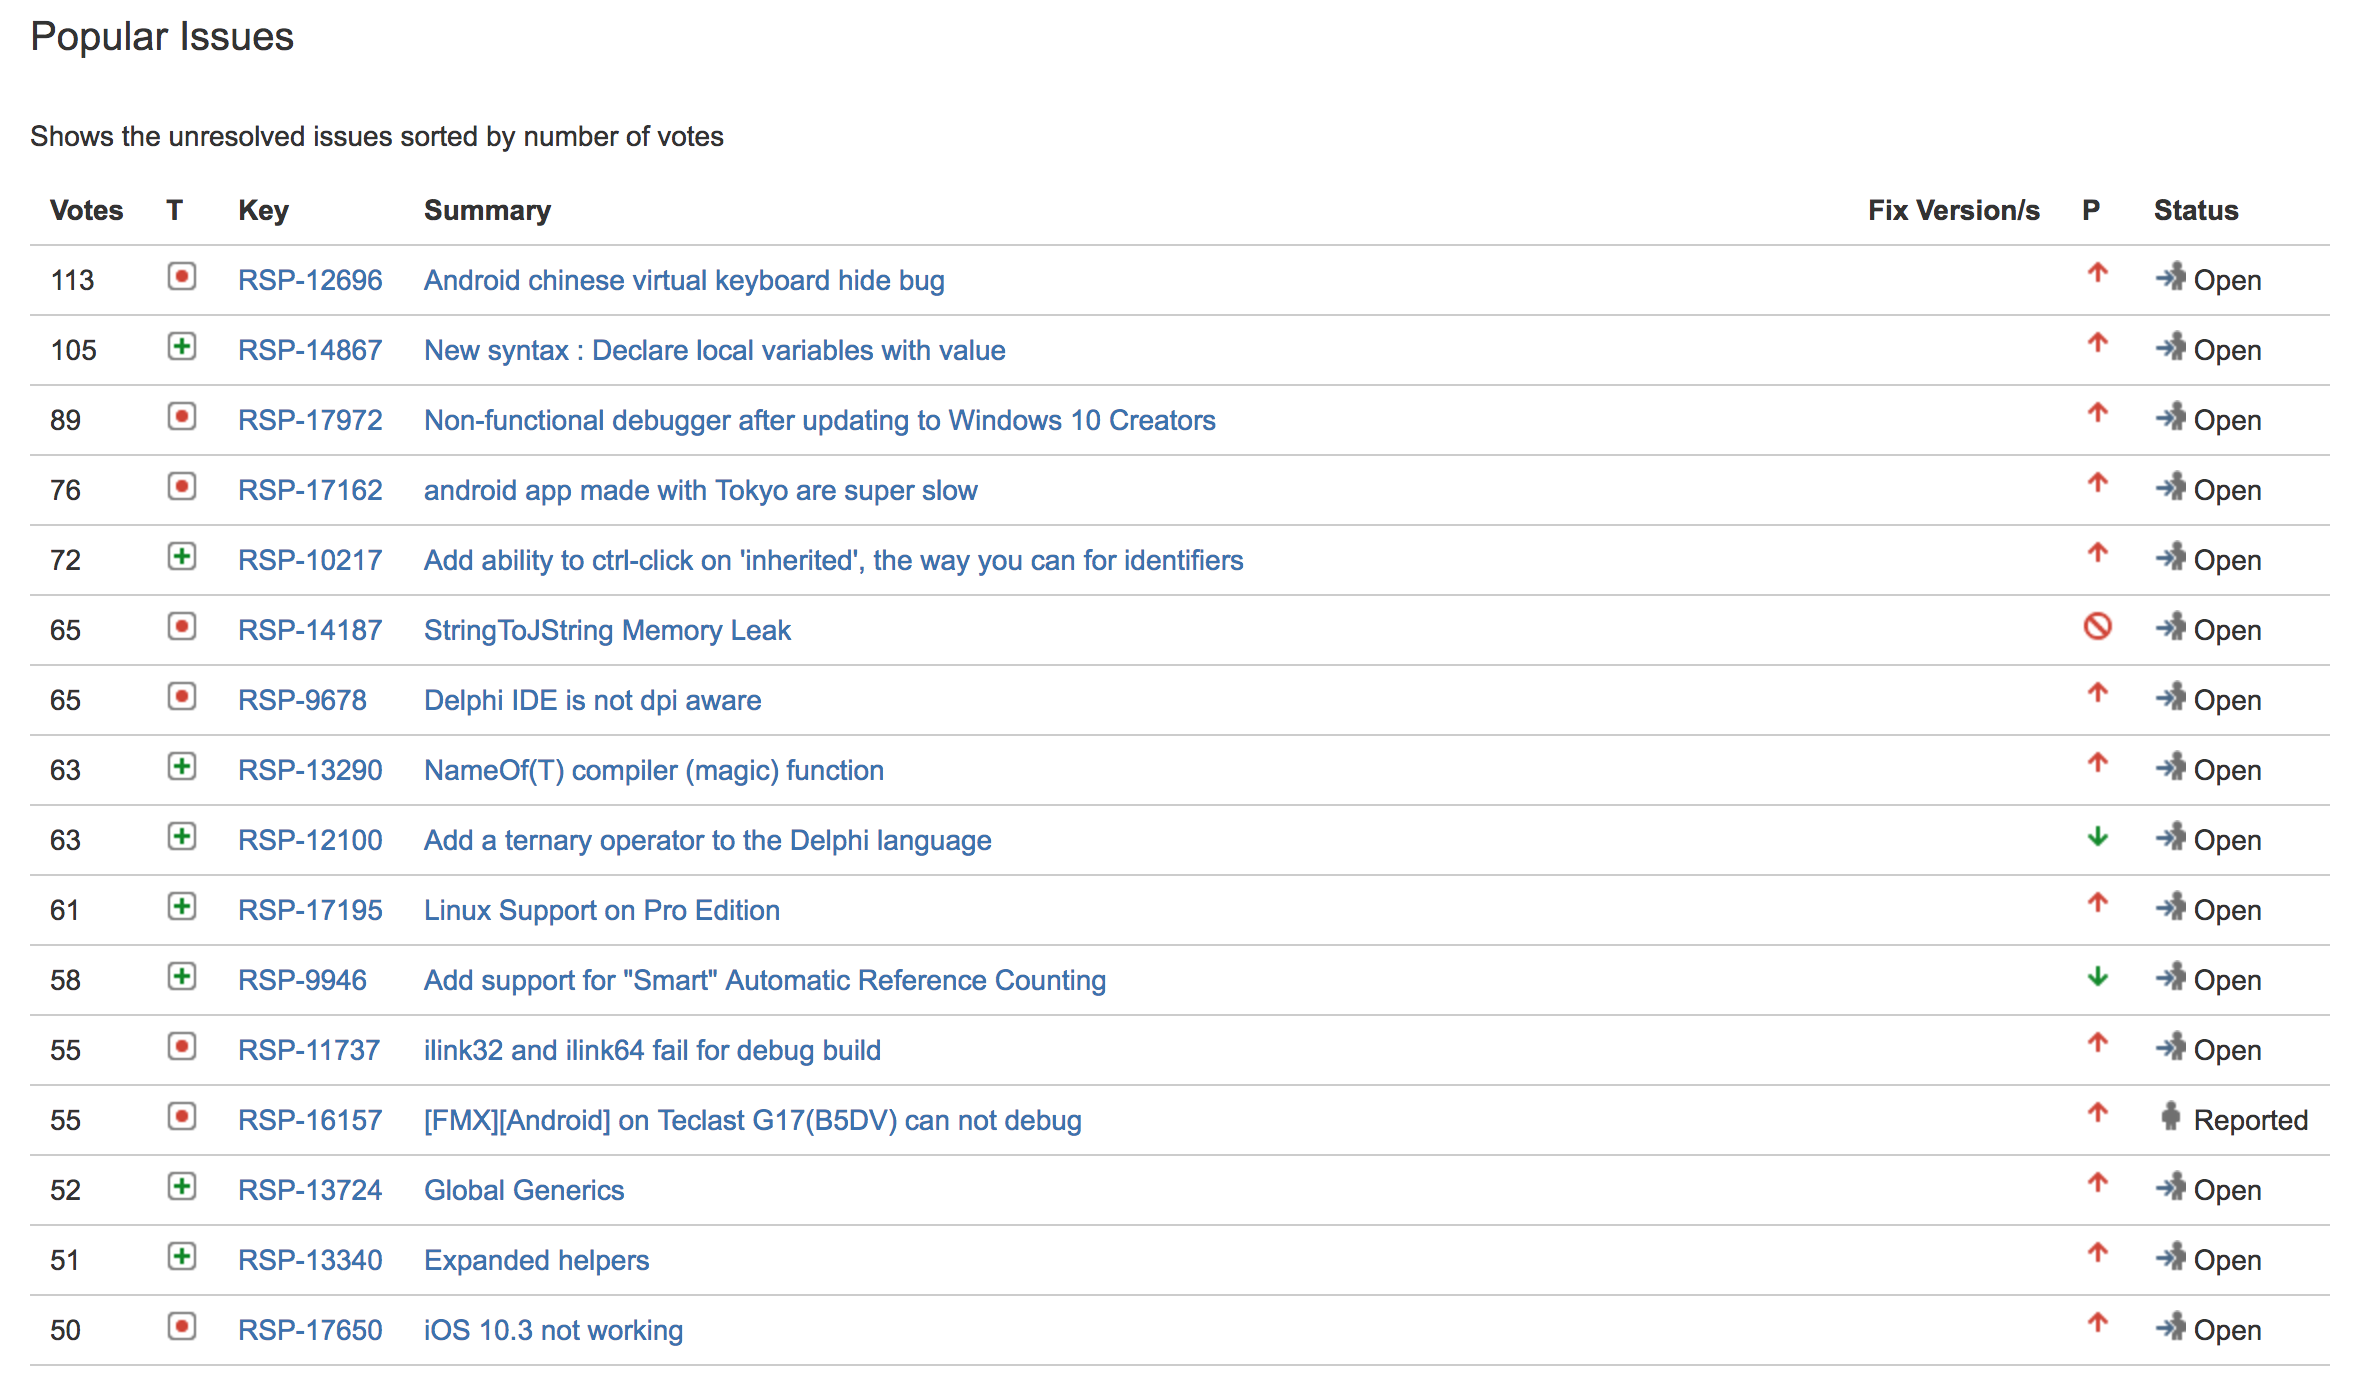The width and height of the screenshot is (2362, 1374).
Task: Open 'StringToJString Memory Leak' summary link
Action: 607,630
